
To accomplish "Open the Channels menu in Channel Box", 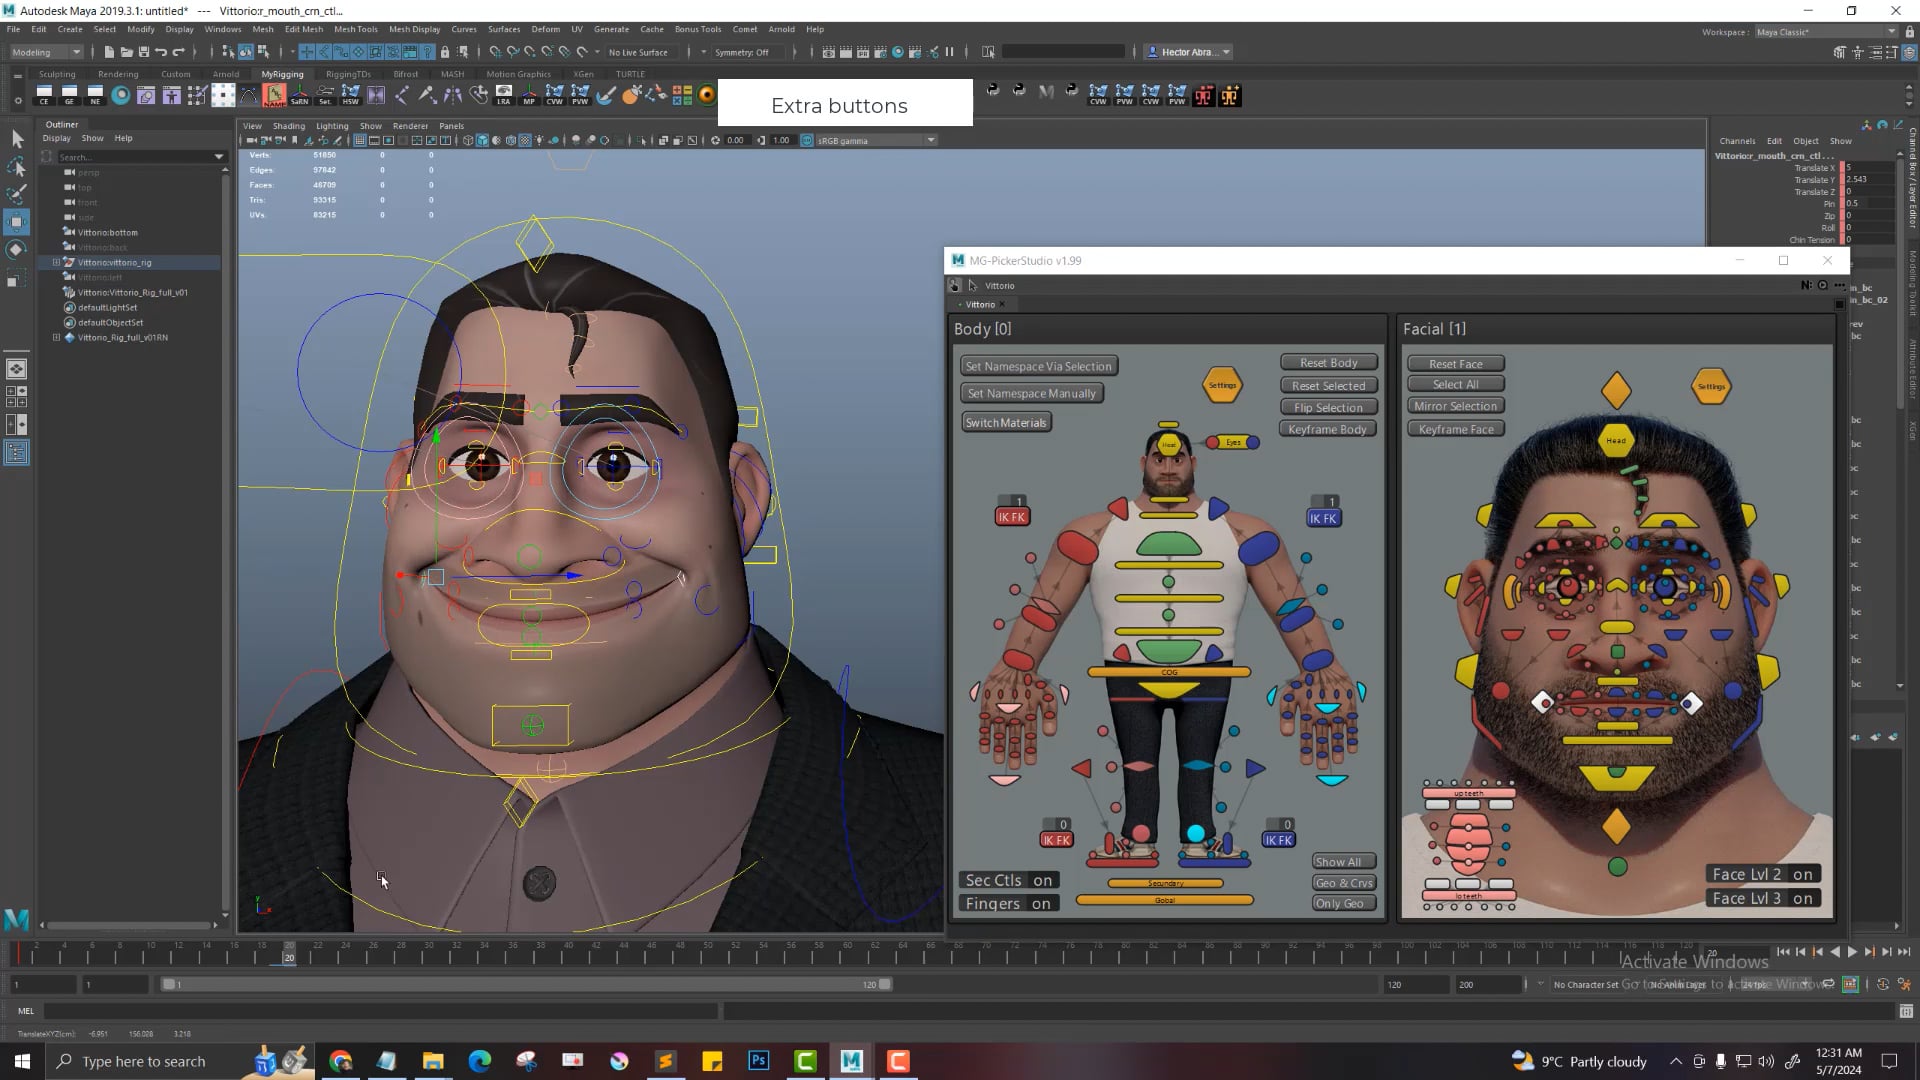I will coord(1737,141).
